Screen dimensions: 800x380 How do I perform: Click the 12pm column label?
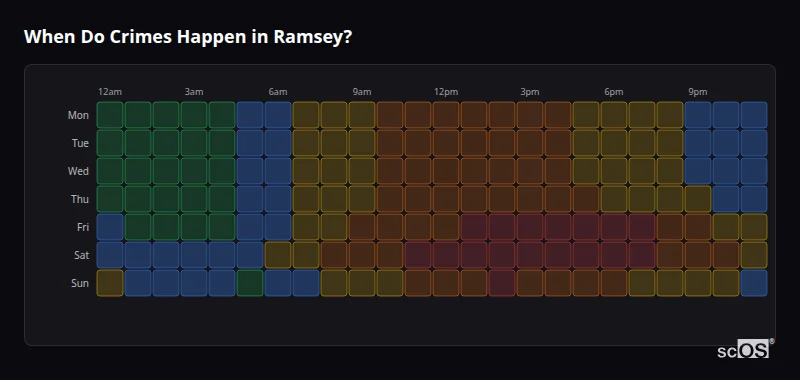446,92
